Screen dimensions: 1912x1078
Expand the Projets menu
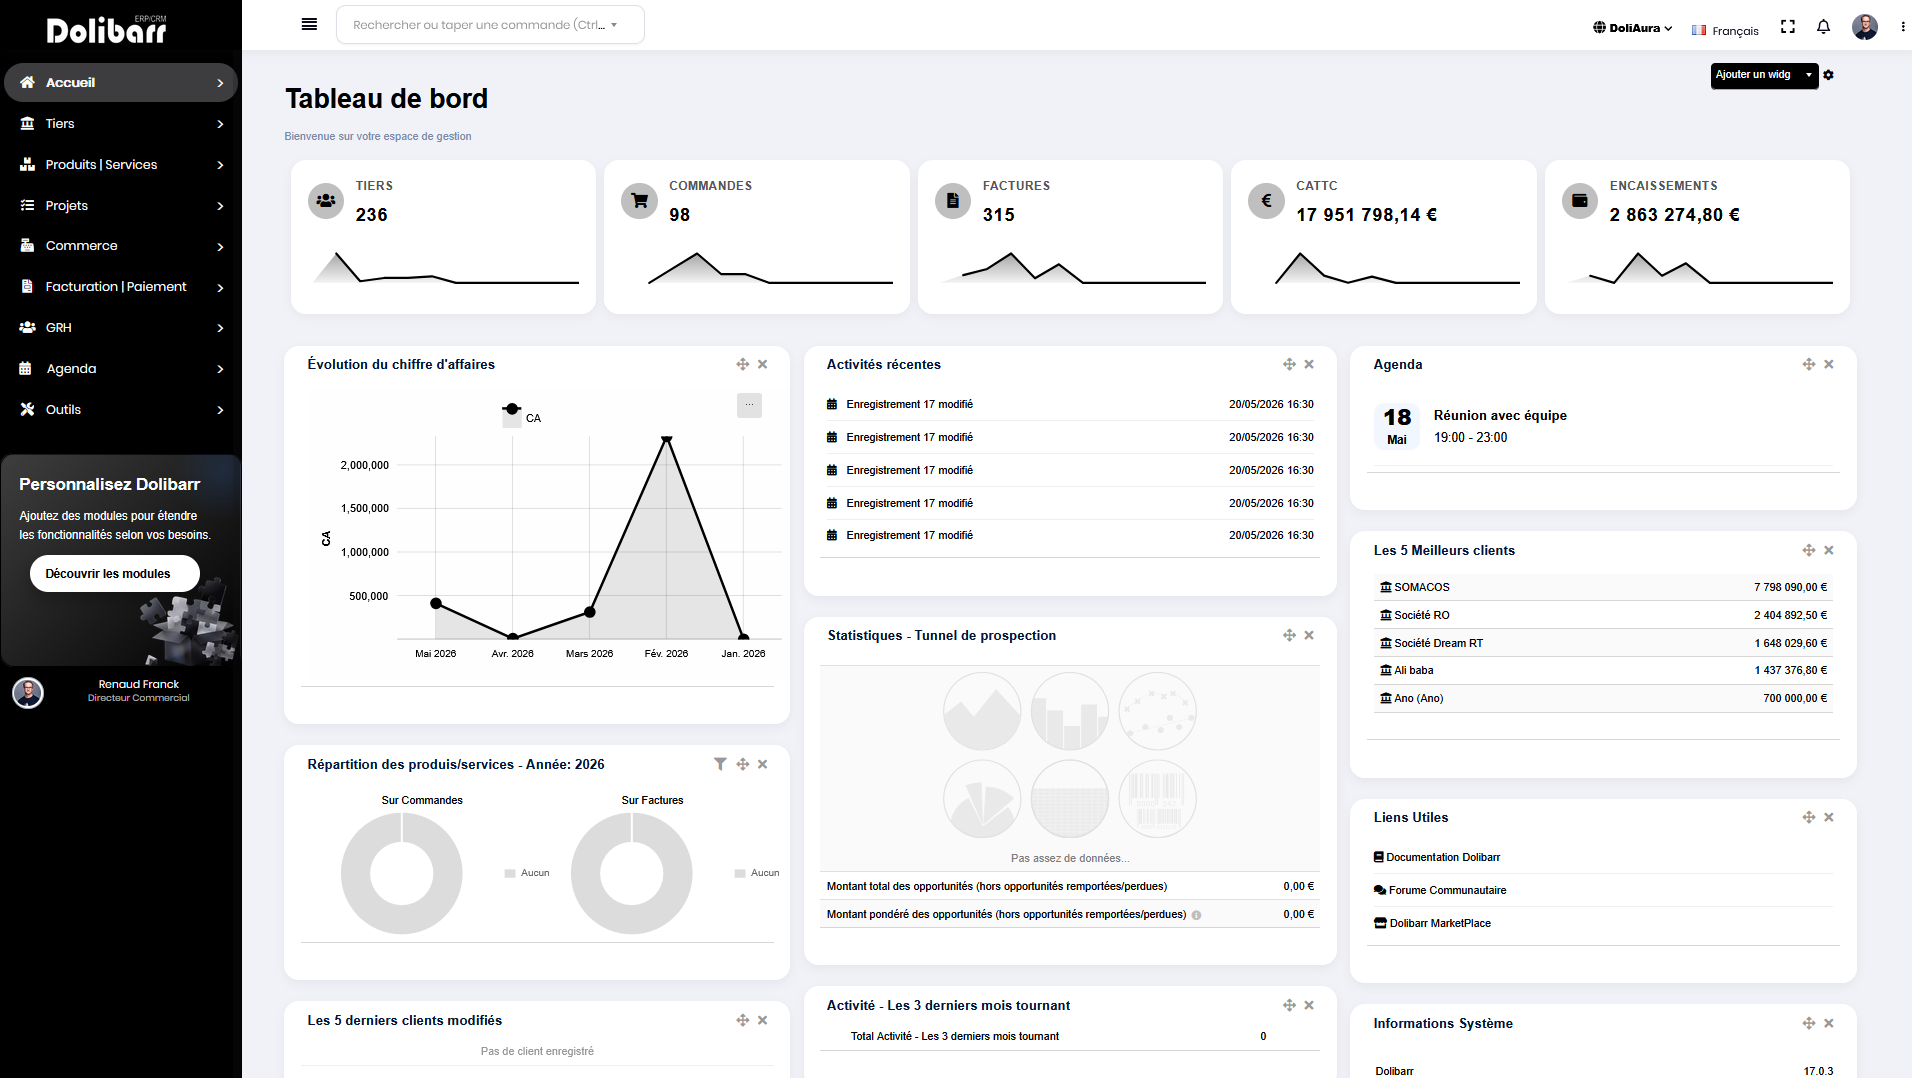(x=121, y=206)
